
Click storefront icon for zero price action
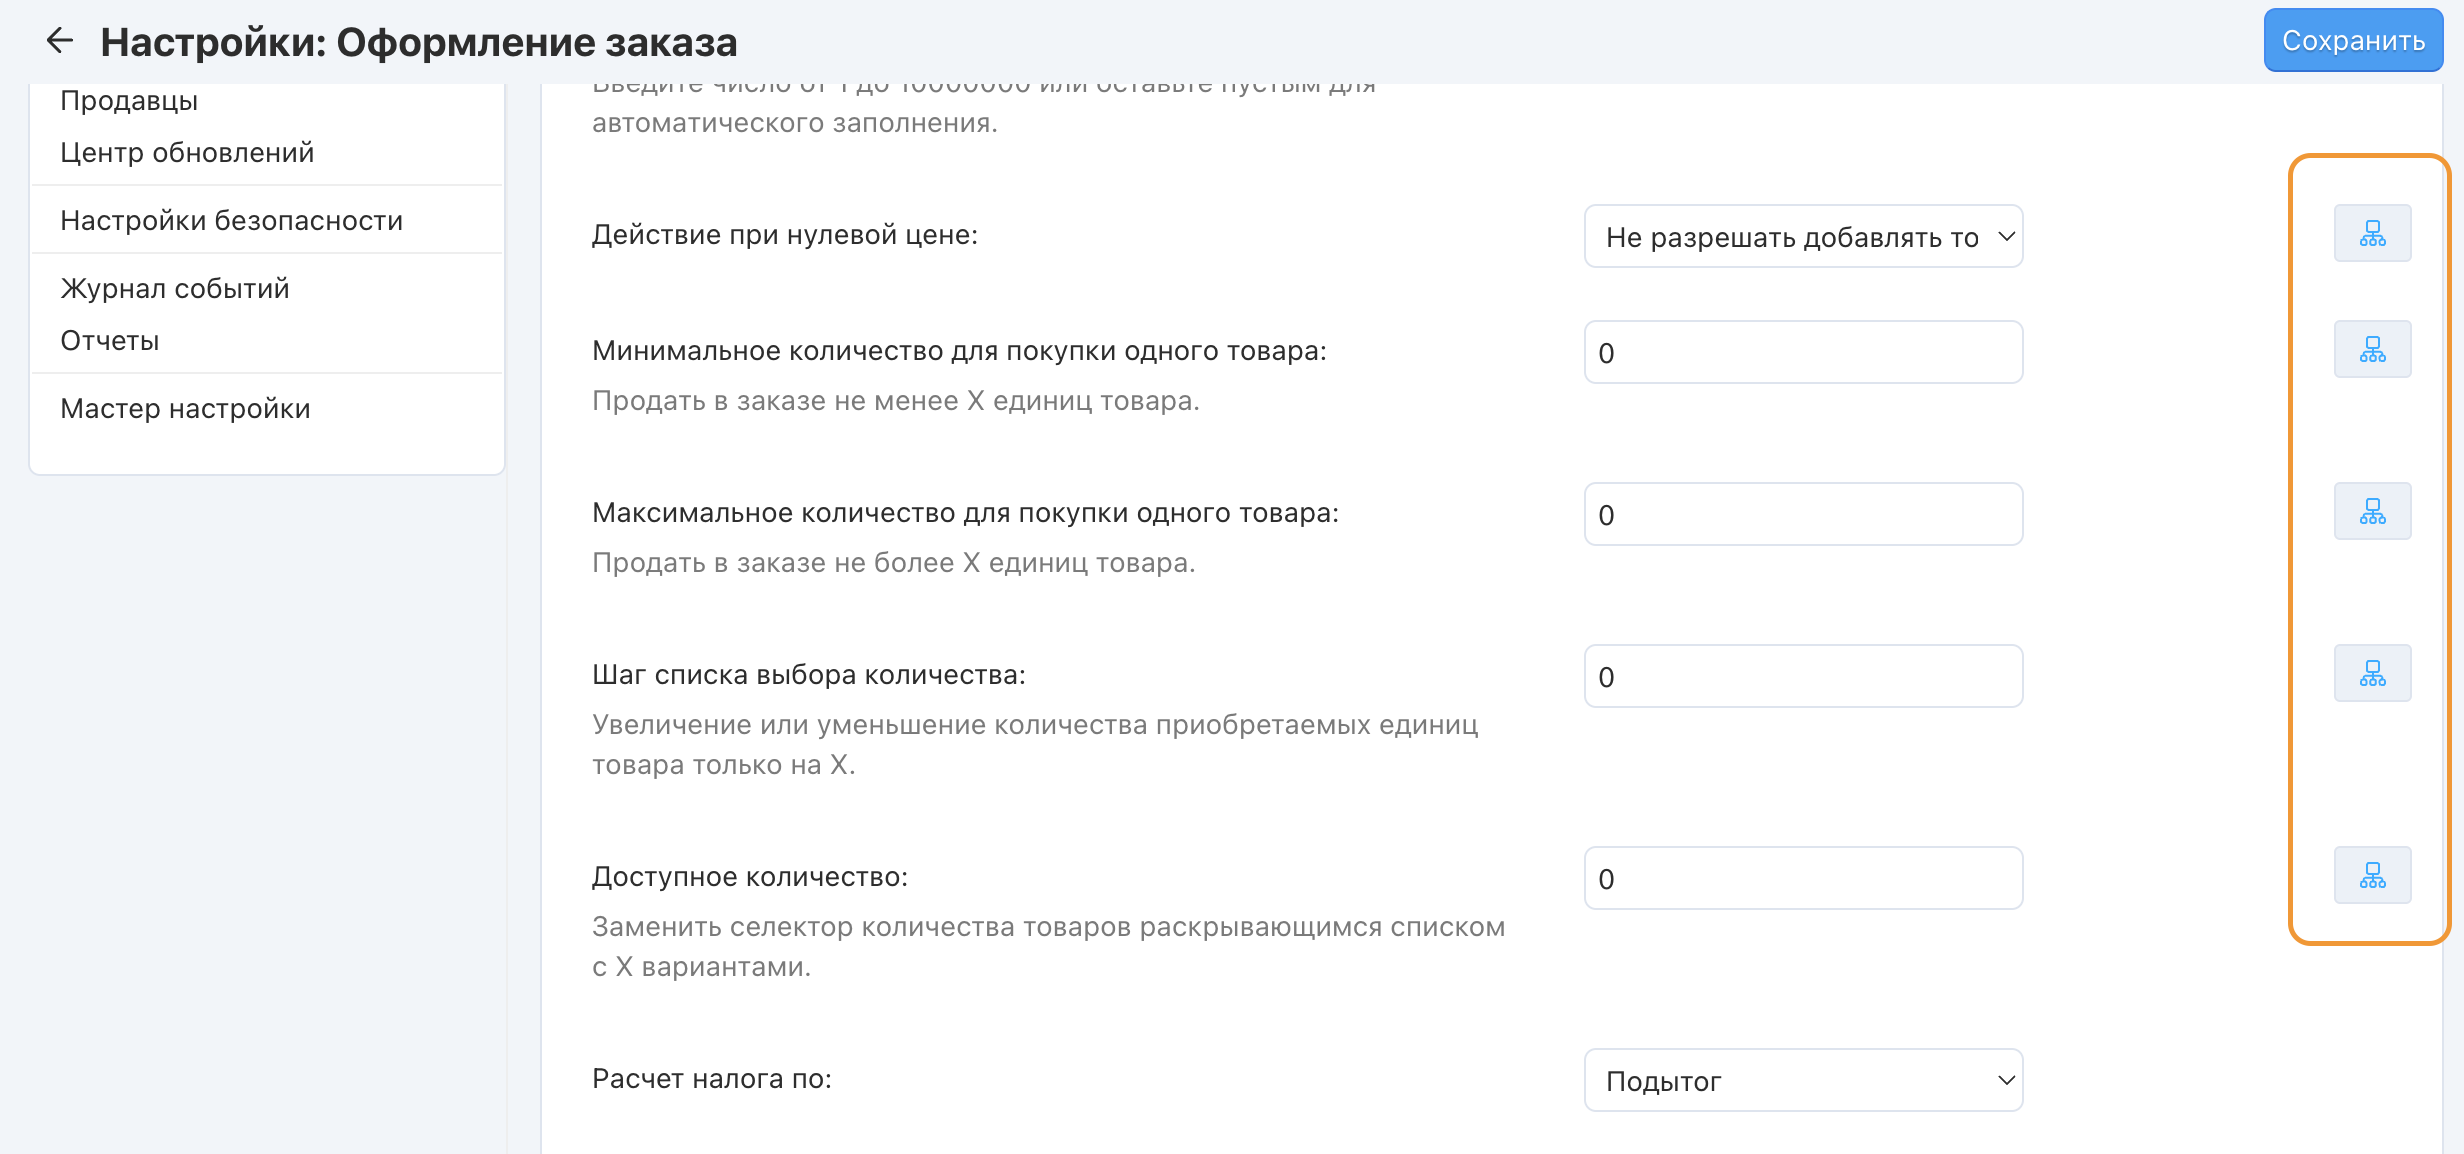(2372, 234)
